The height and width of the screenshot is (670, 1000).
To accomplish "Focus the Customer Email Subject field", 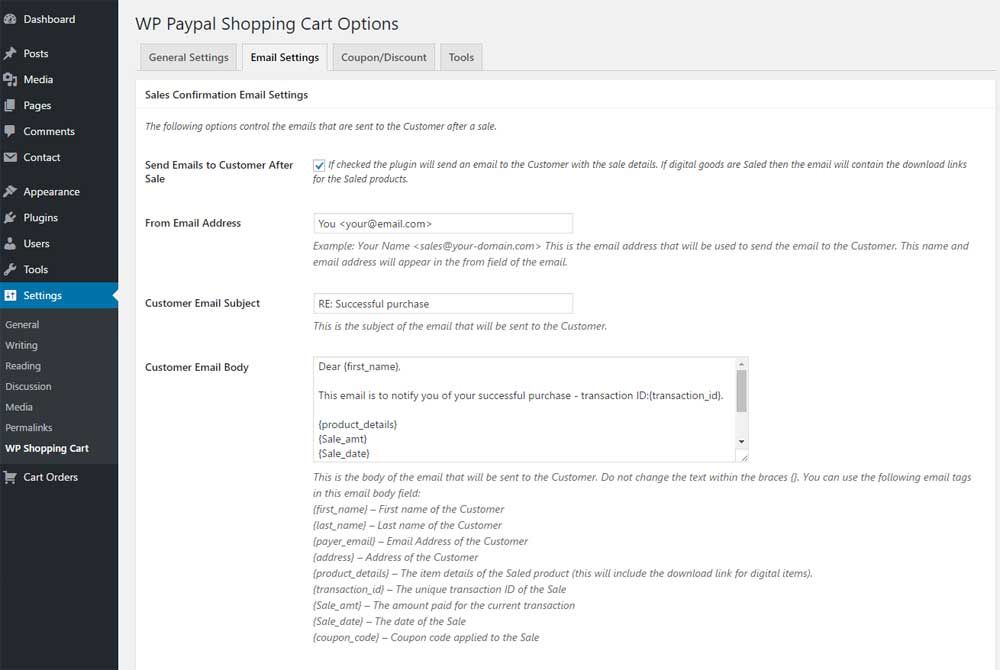I will [x=443, y=303].
